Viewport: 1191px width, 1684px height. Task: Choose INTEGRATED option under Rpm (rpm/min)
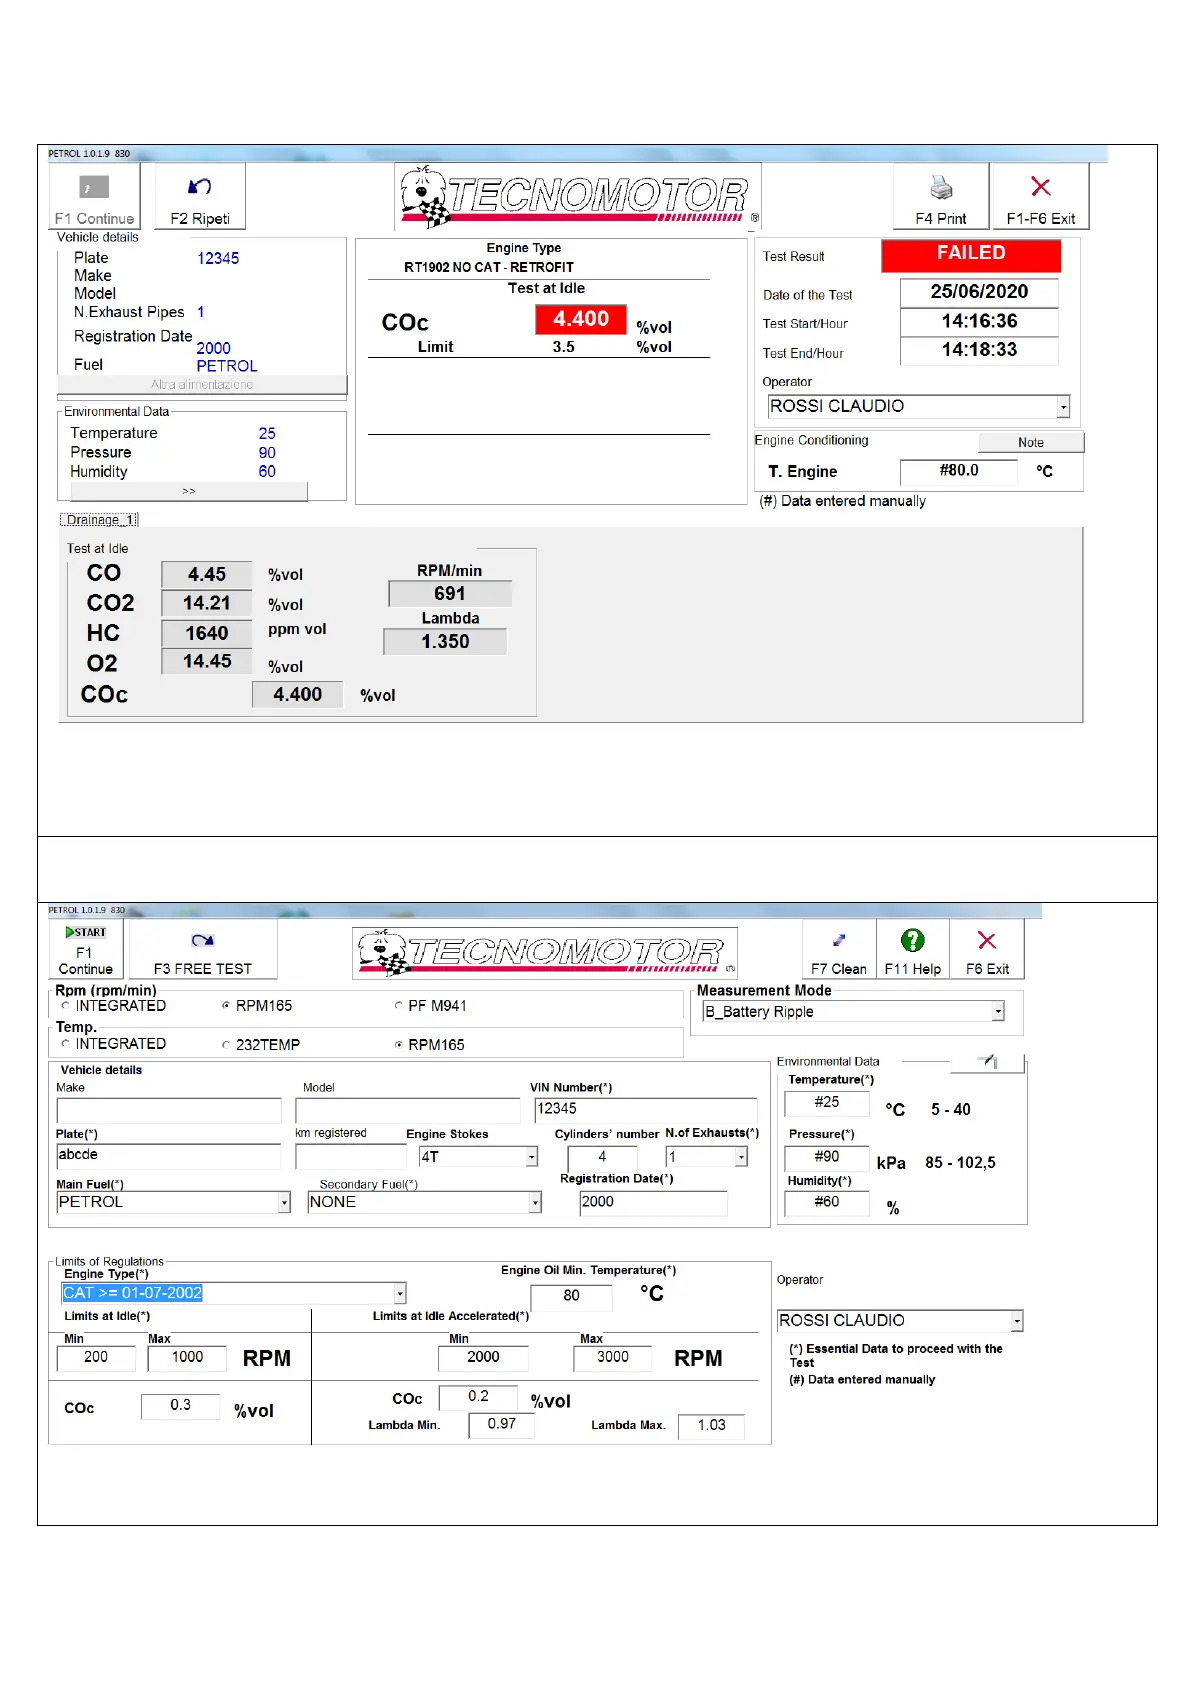pos(66,1006)
